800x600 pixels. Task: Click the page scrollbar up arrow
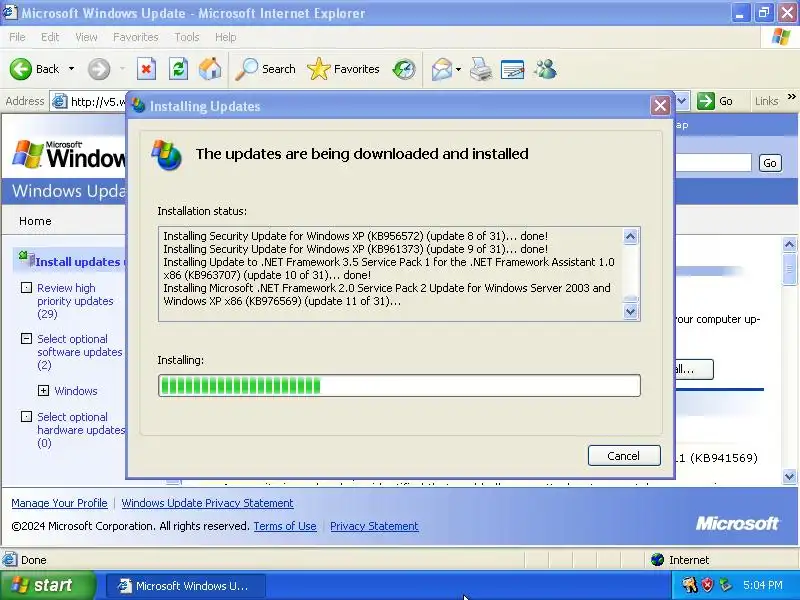(x=789, y=244)
